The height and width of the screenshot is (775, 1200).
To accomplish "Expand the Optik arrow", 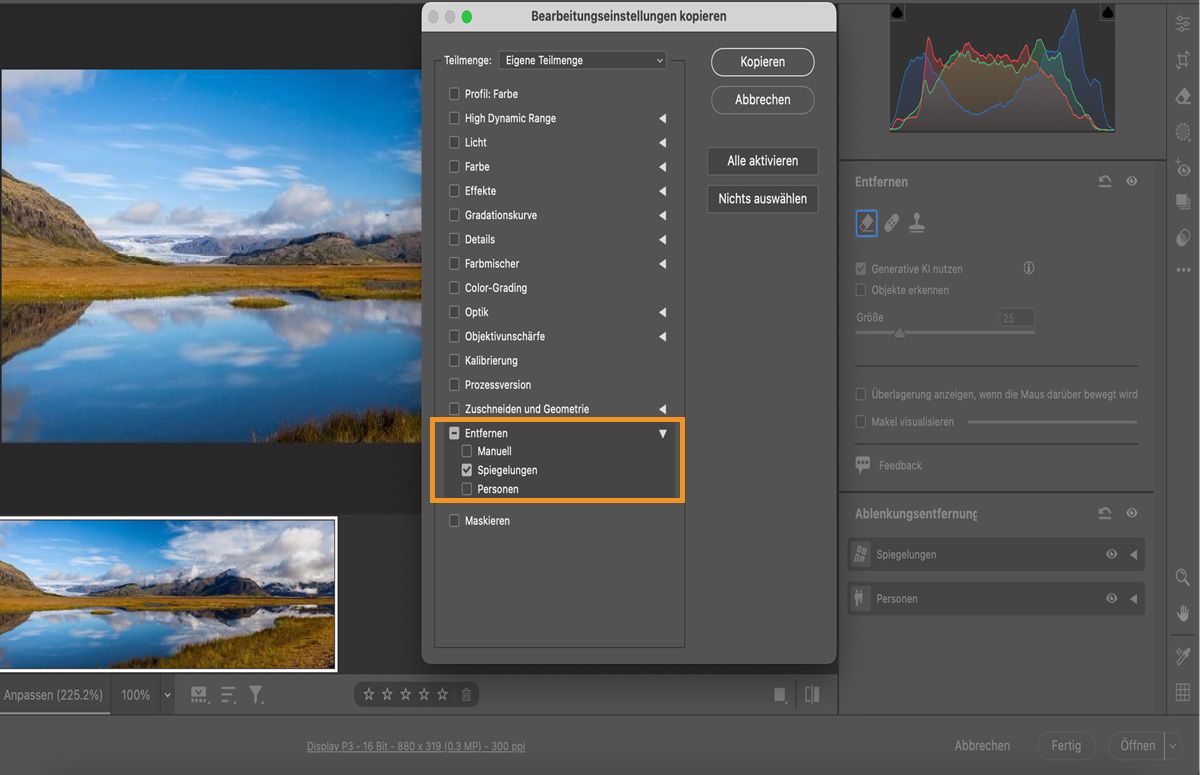I will pyautogui.click(x=662, y=313).
